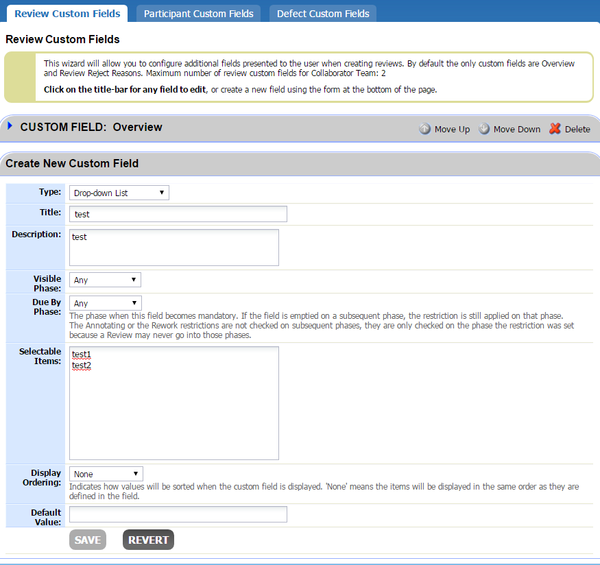The width and height of the screenshot is (600, 565).
Task: Click the red X Delete icon
Action: [555, 129]
